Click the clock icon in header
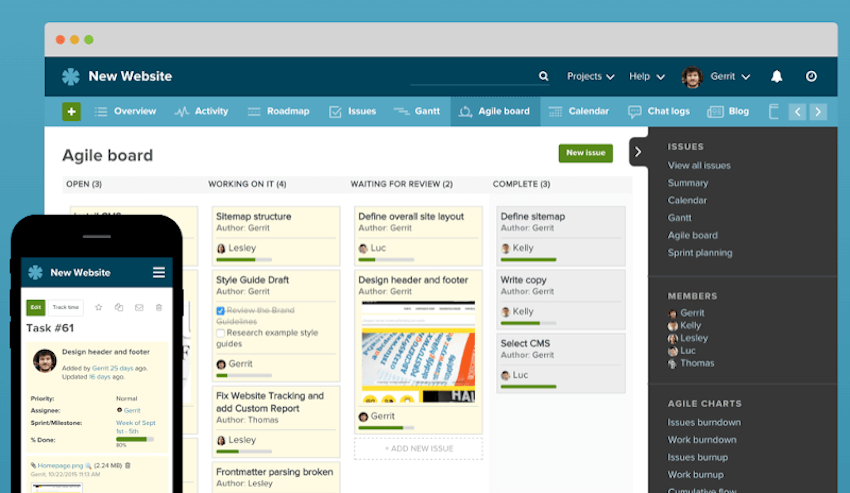This screenshot has height=493, width=850. pos(811,76)
